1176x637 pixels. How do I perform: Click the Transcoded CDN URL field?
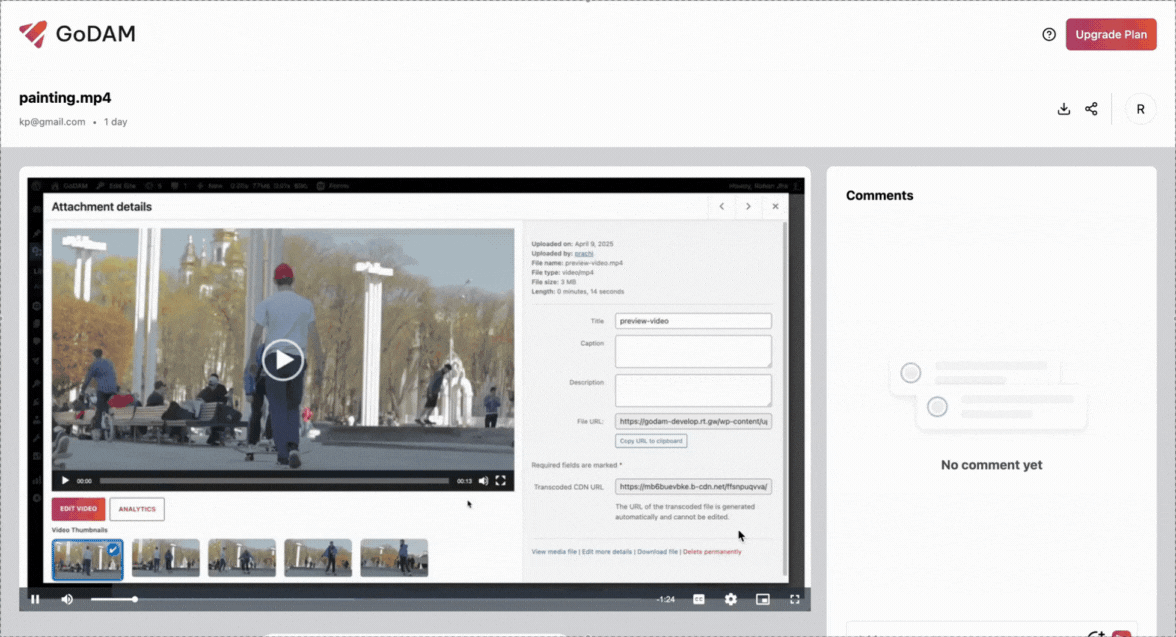click(x=693, y=487)
